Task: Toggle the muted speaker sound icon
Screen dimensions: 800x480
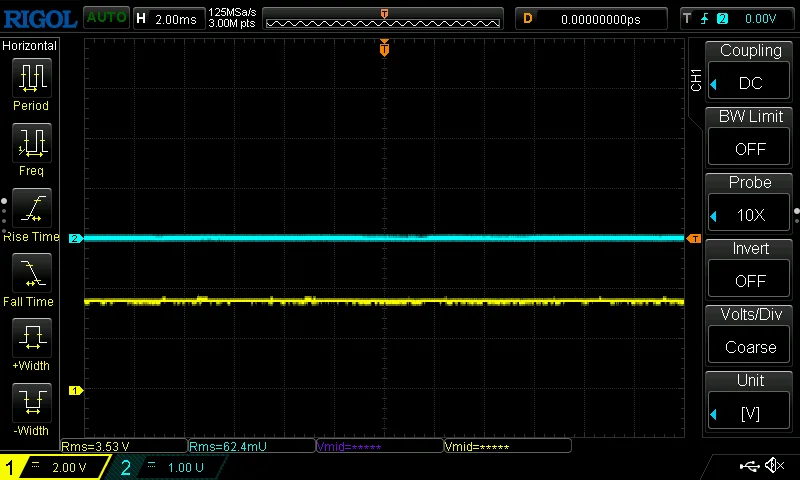Action: click(x=774, y=466)
